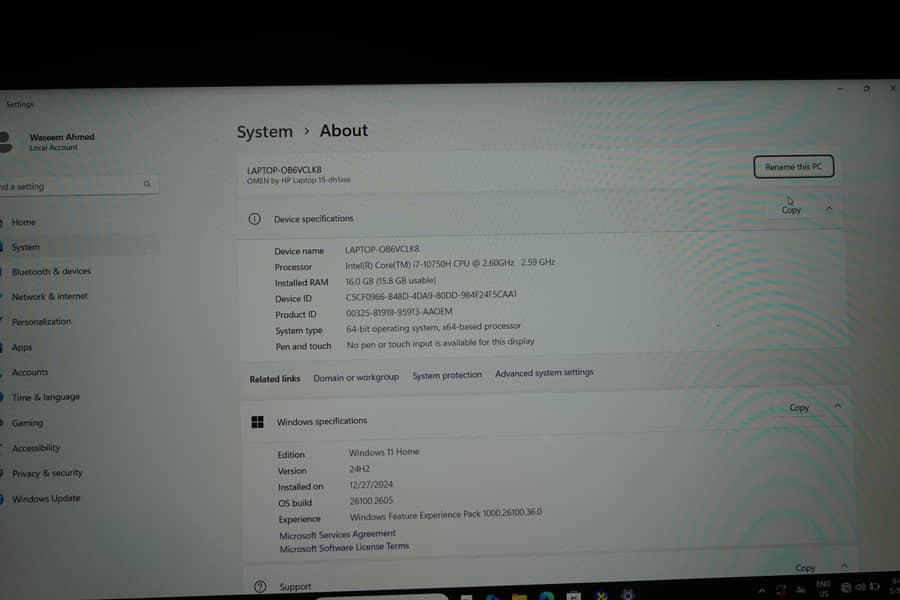Open Apps settings
Screen dimensions: 900x600
(x=22, y=347)
